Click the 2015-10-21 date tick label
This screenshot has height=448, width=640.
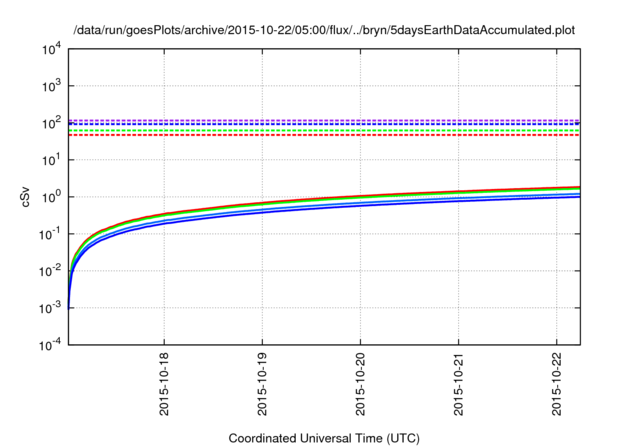(458, 384)
